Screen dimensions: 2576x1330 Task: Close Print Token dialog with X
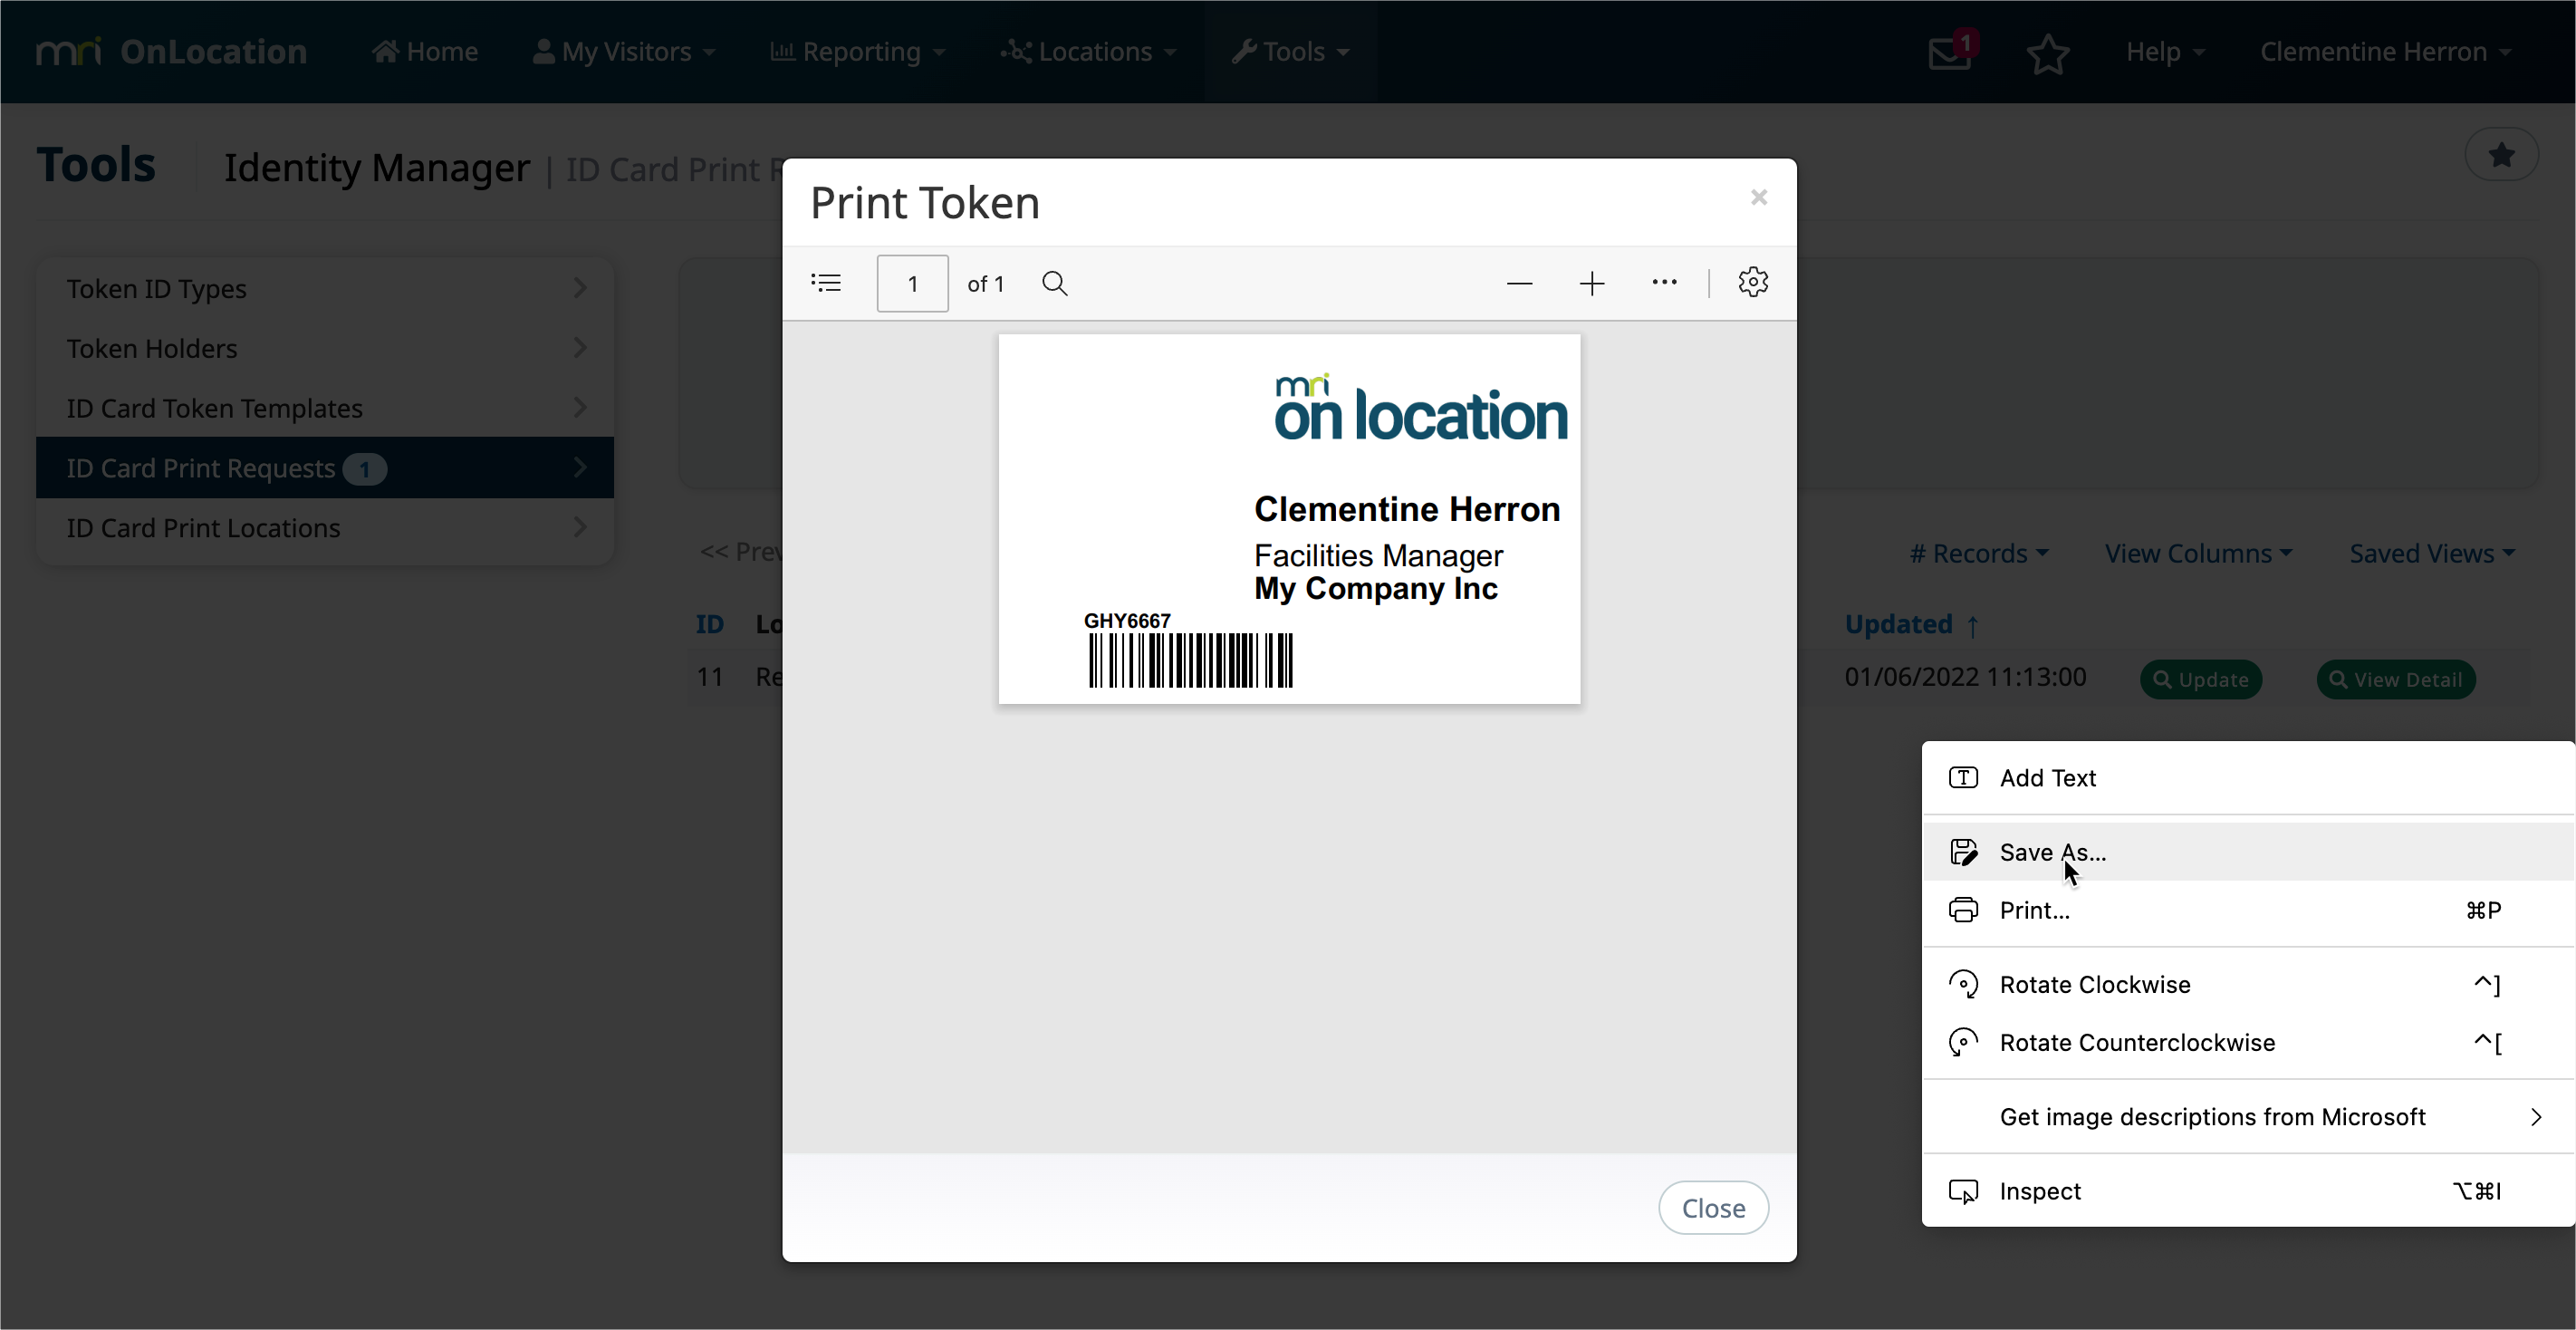(x=1759, y=197)
